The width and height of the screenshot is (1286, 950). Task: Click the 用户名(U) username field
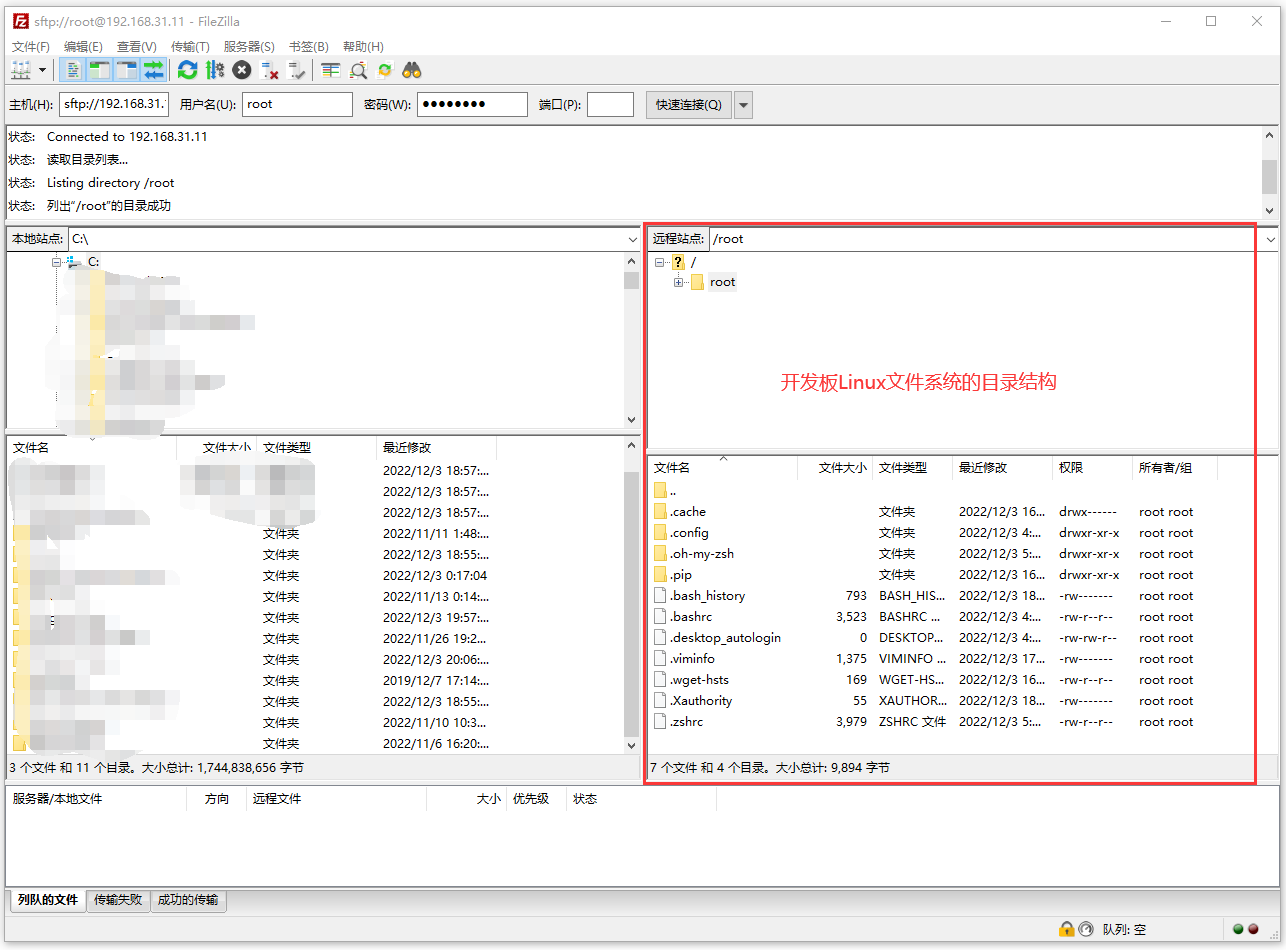(297, 104)
